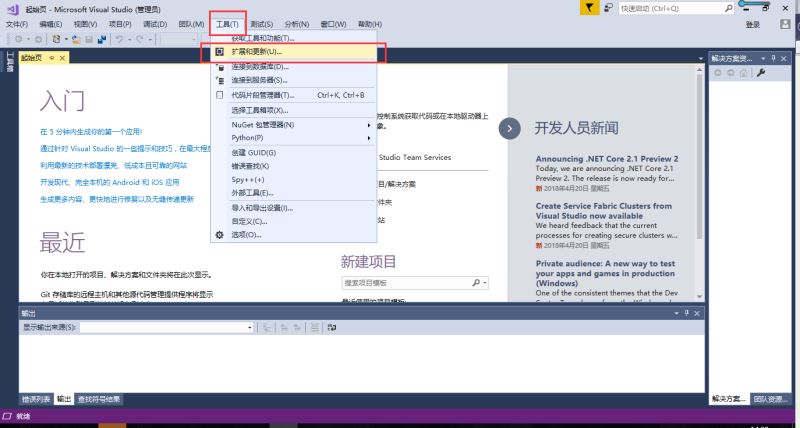This screenshot has width=800, height=428.
Task: Open the 文件(F) menu
Action: point(17,24)
